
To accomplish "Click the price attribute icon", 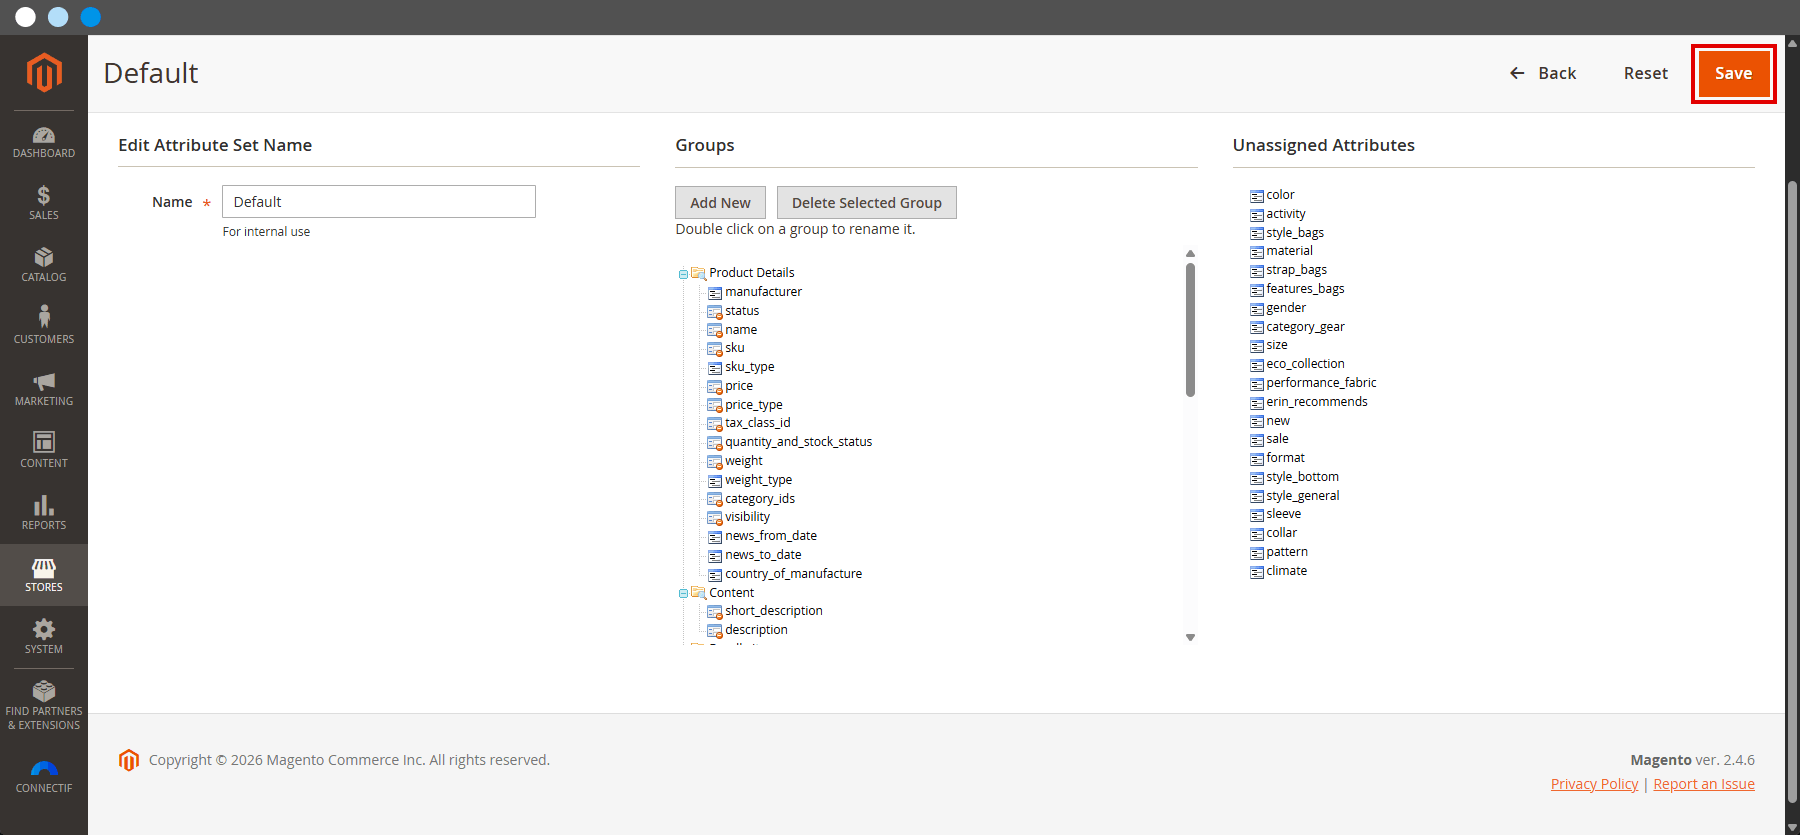I will click(715, 387).
